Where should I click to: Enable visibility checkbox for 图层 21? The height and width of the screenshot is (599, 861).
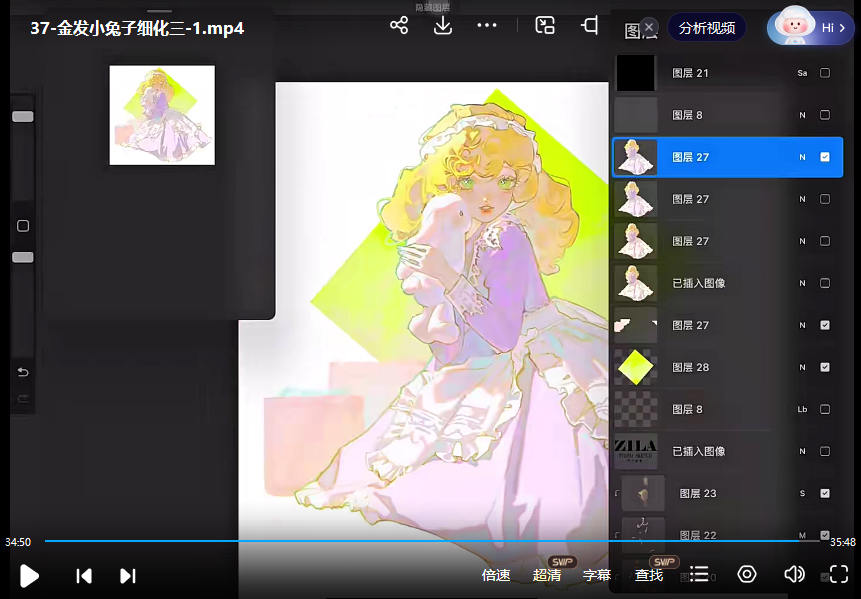[825, 73]
